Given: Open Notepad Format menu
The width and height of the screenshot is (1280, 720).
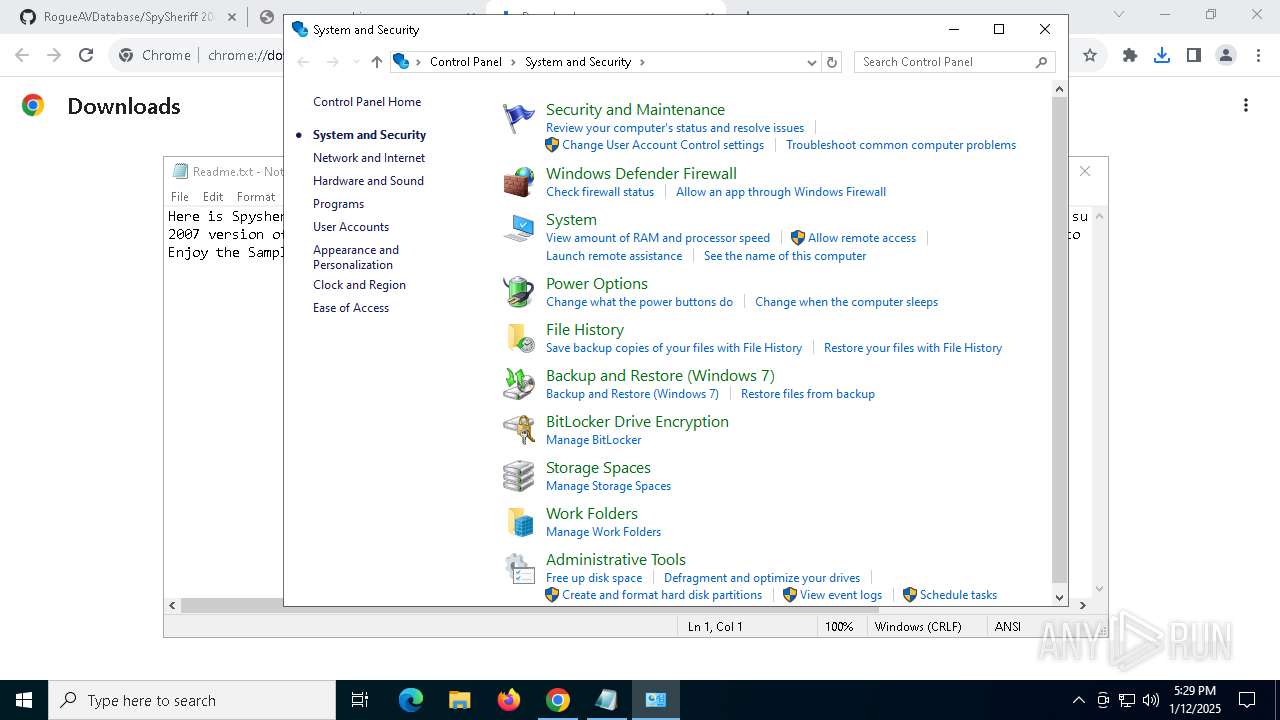Looking at the screenshot, I should [256, 197].
